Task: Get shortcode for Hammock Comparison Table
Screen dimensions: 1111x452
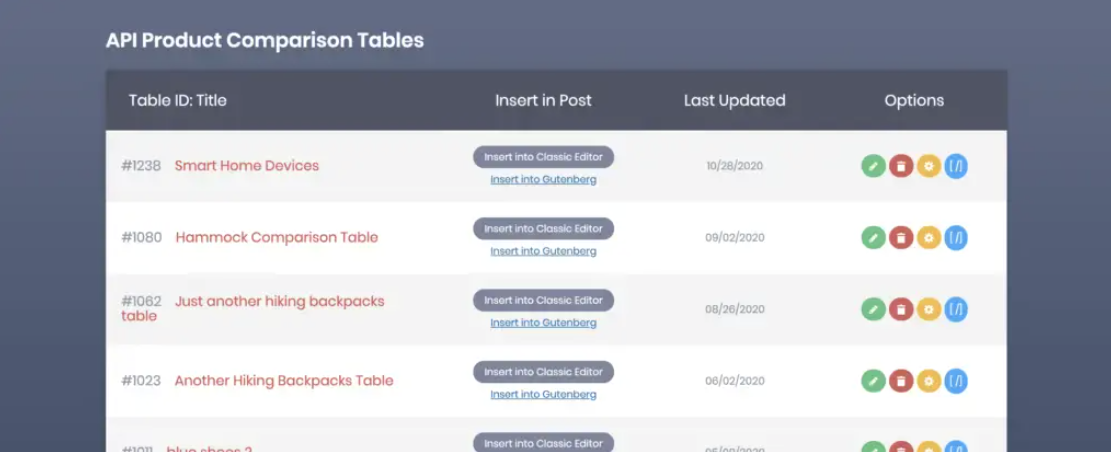Action: [956, 238]
